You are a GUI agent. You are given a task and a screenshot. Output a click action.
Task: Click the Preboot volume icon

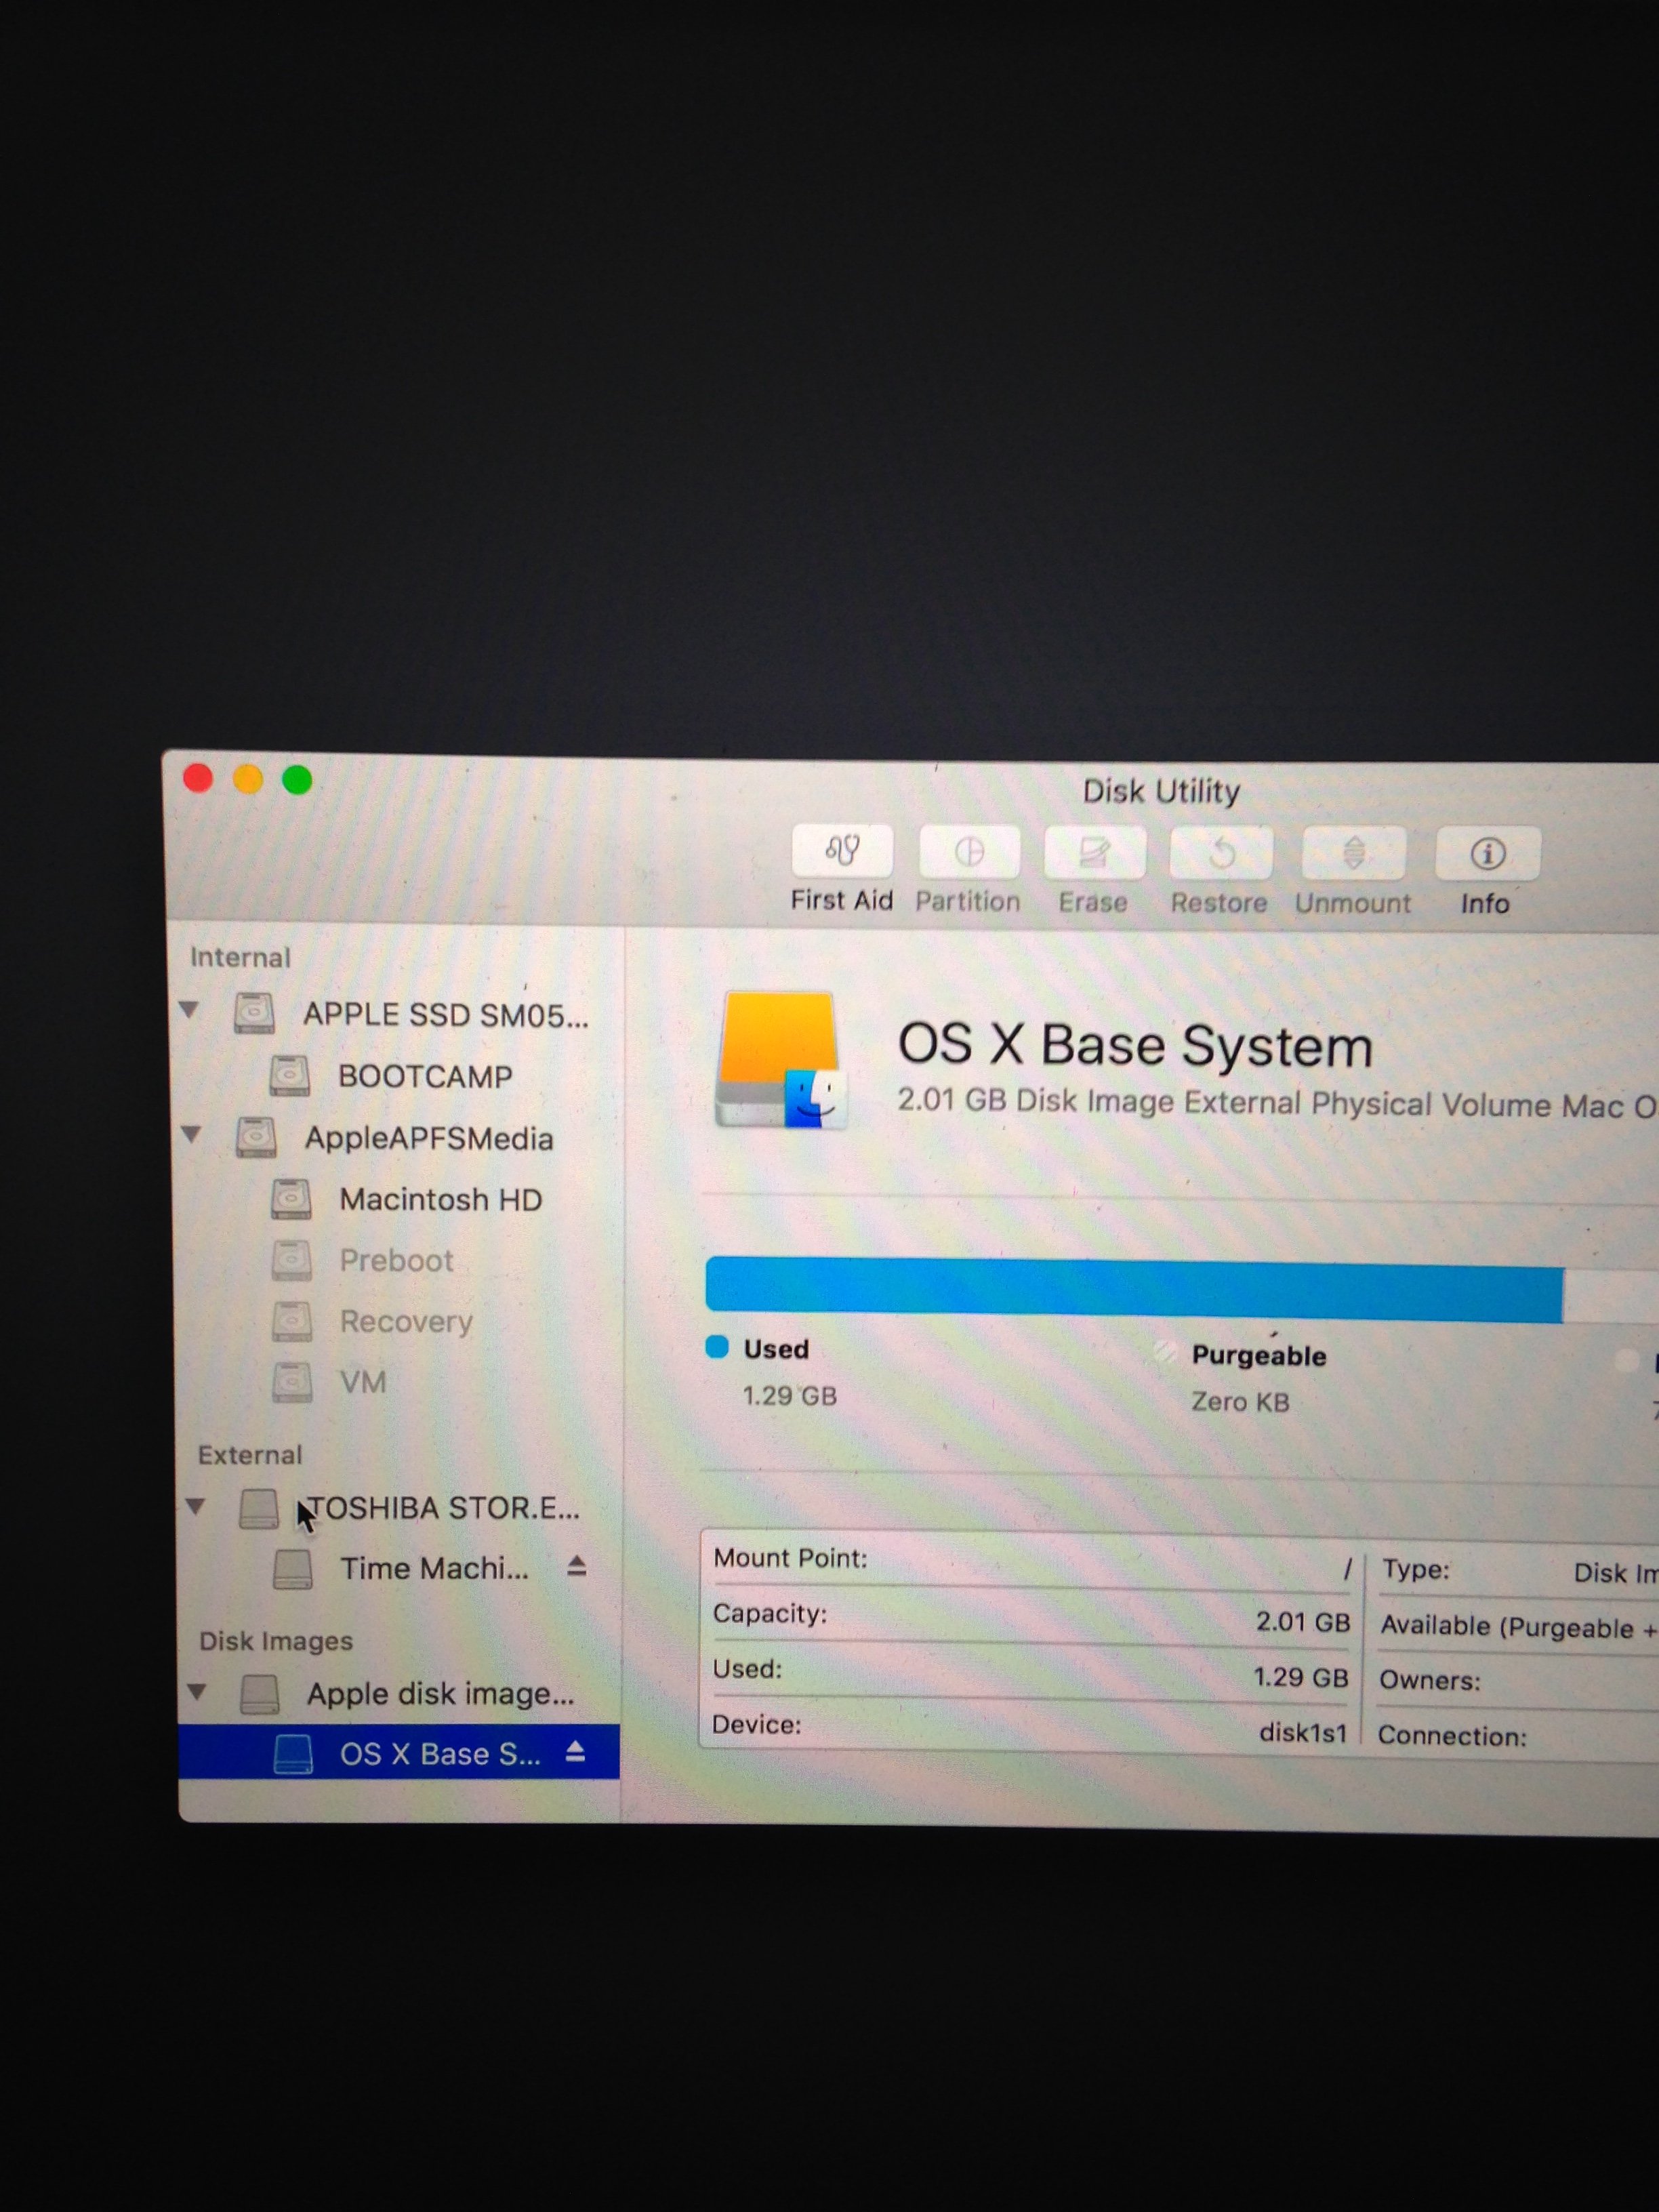click(292, 1260)
